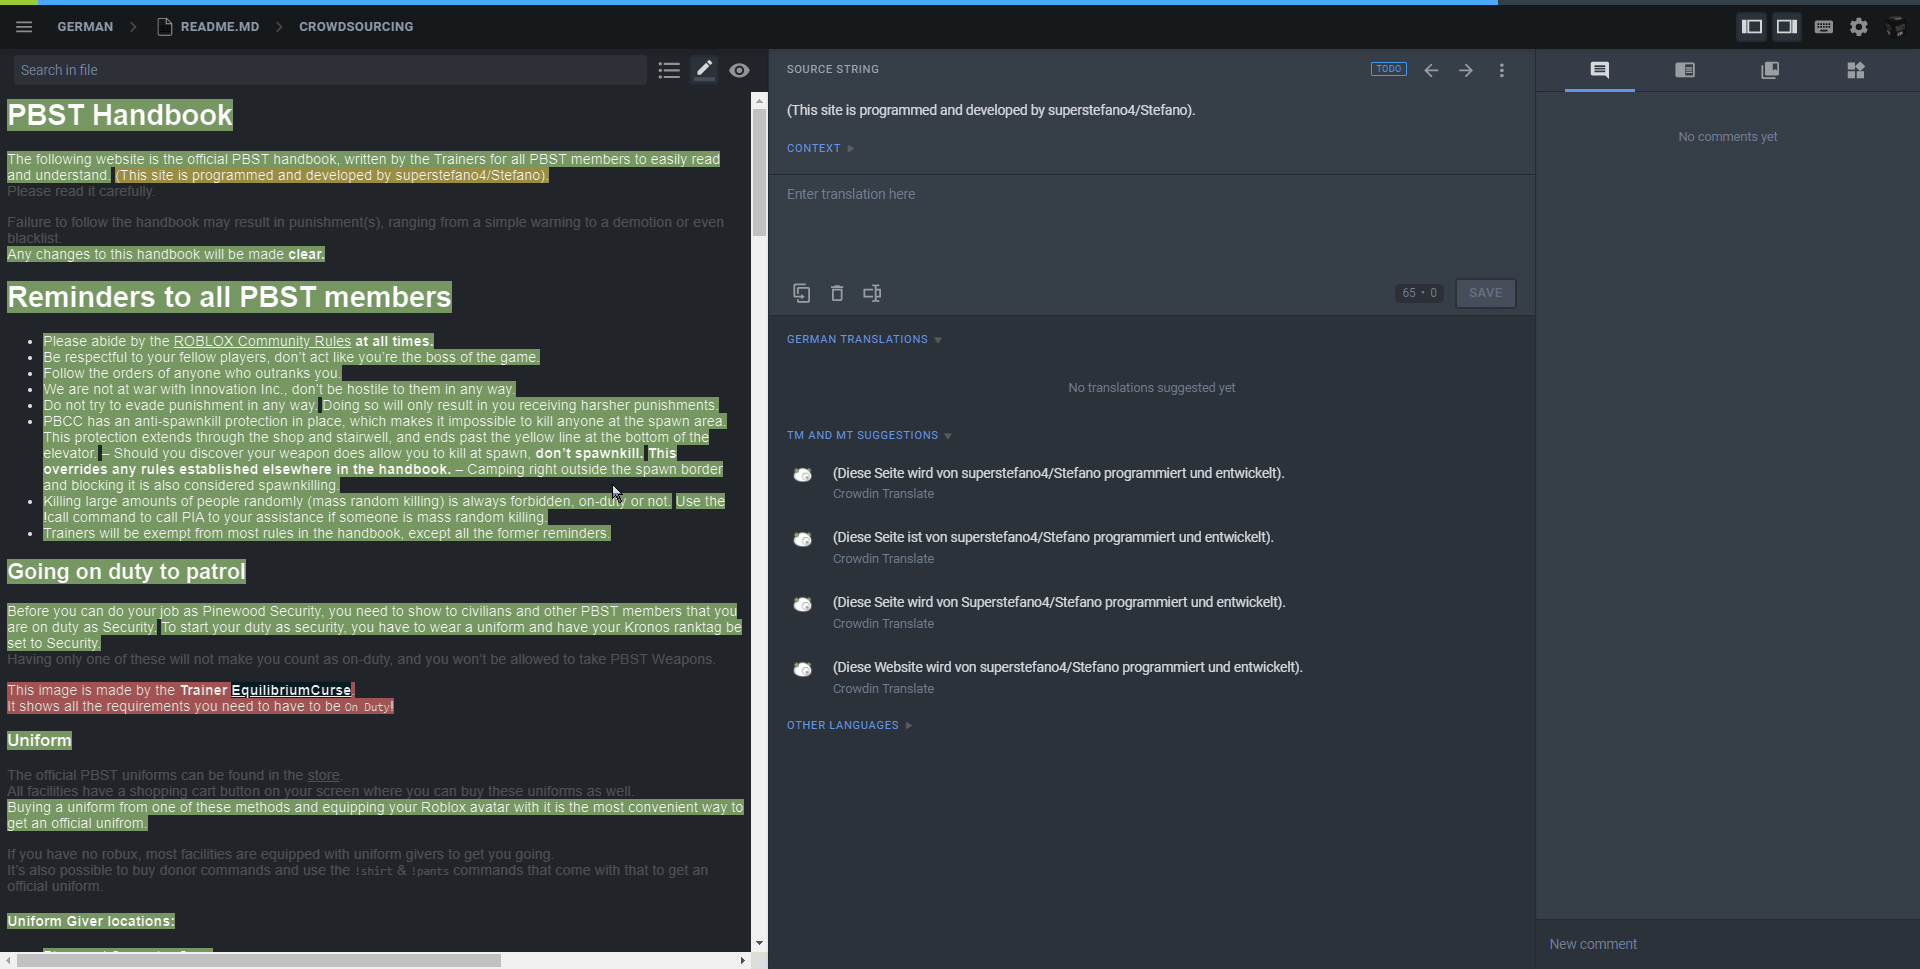Click the TODO status badge
Image resolution: width=1920 pixels, height=969 pixels.
pos(1389,69)
